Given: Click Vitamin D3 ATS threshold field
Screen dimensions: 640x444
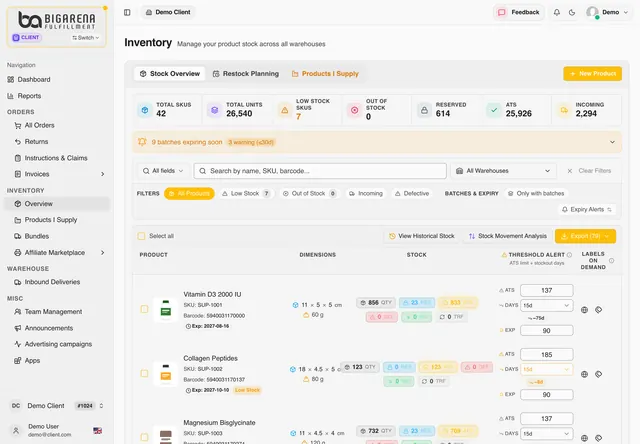Looking at the screenshot, I should (547, 290).
